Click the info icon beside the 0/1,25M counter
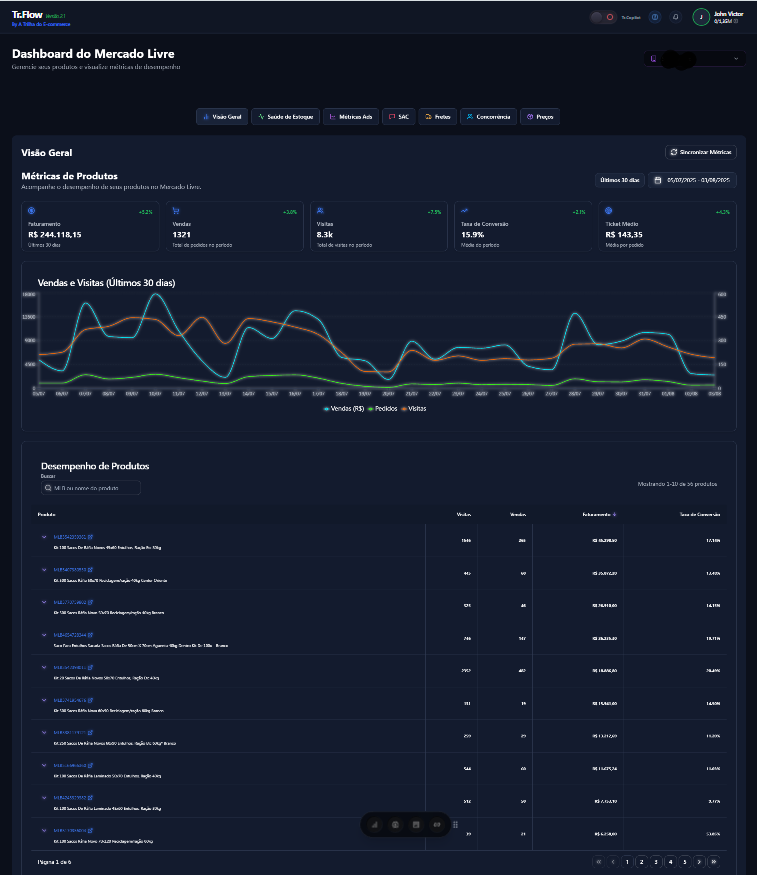 (736, 21)
